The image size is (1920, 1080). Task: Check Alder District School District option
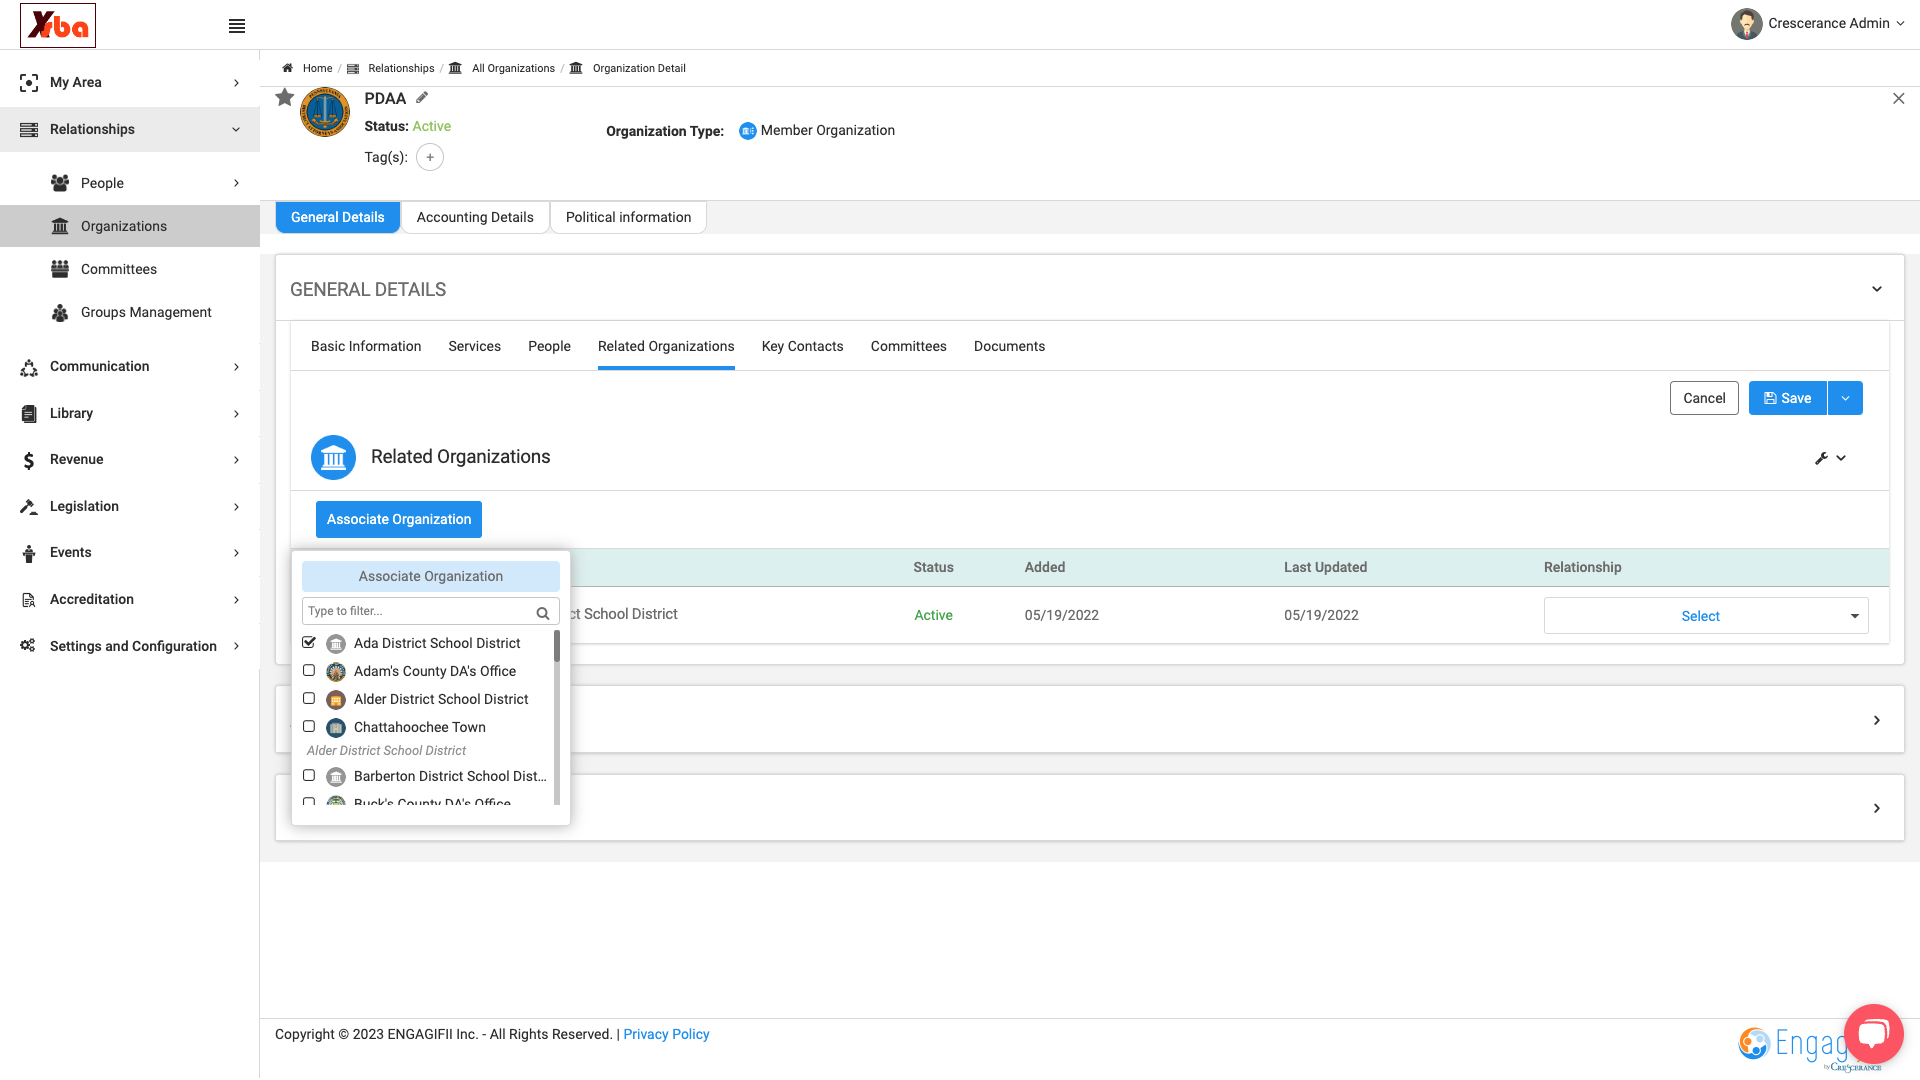click(x=309, y=698)
